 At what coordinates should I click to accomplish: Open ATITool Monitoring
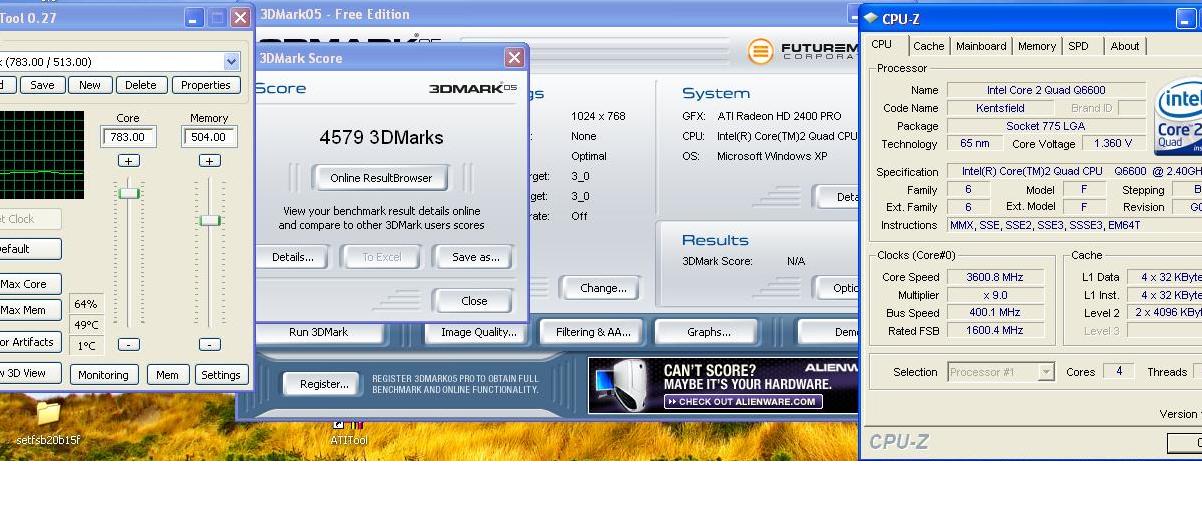103,375
